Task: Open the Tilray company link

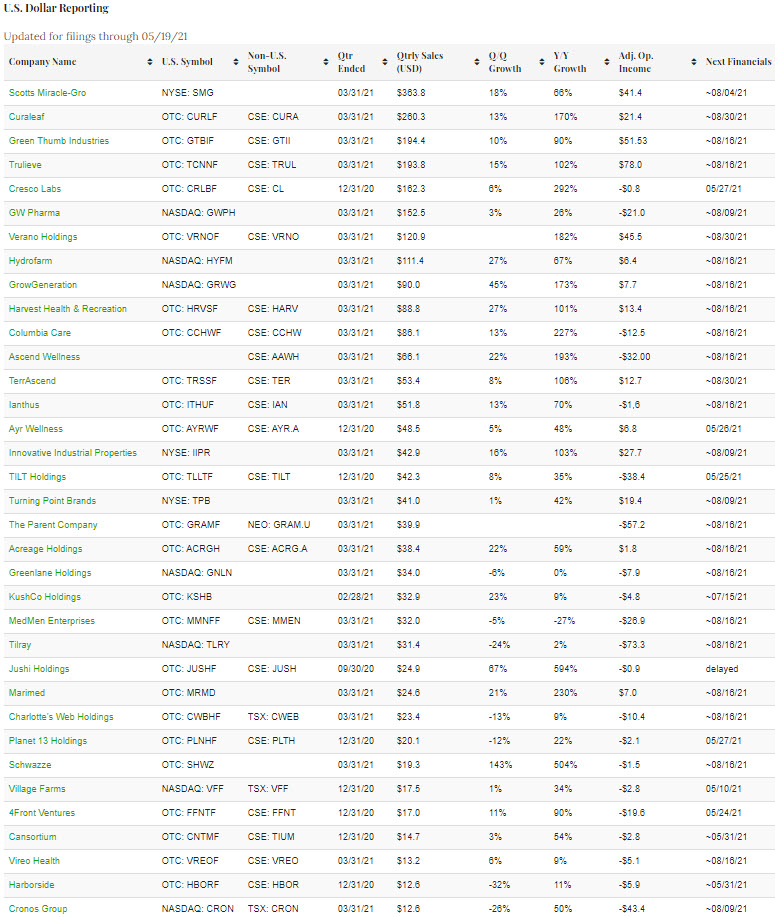Action: coord(22,645)
